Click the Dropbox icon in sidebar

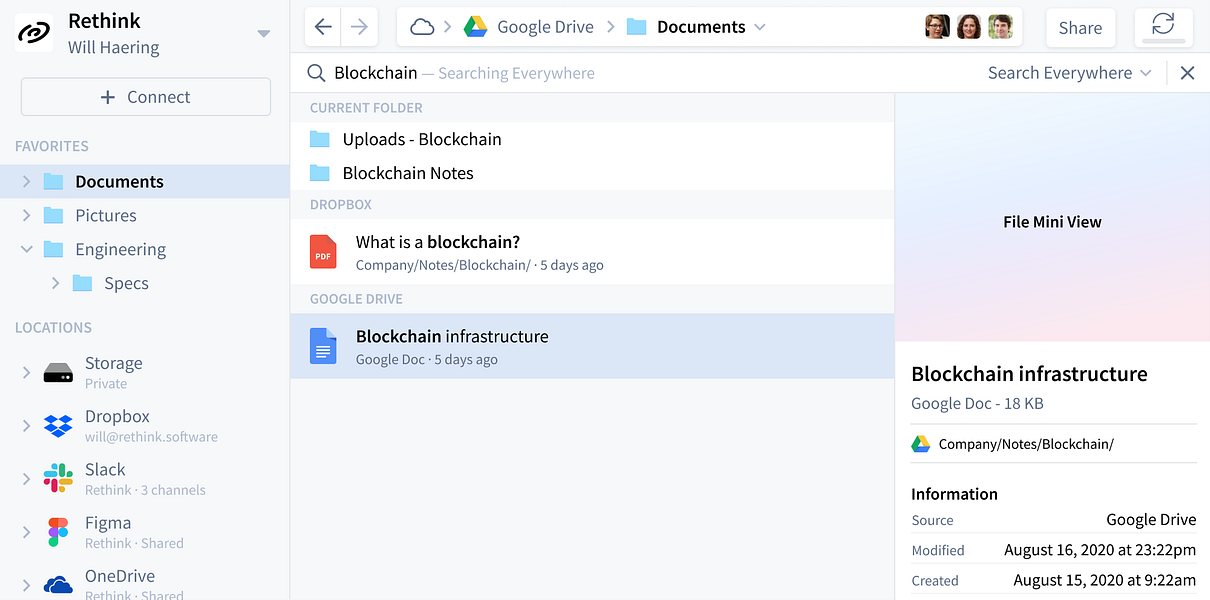point(58,426)
